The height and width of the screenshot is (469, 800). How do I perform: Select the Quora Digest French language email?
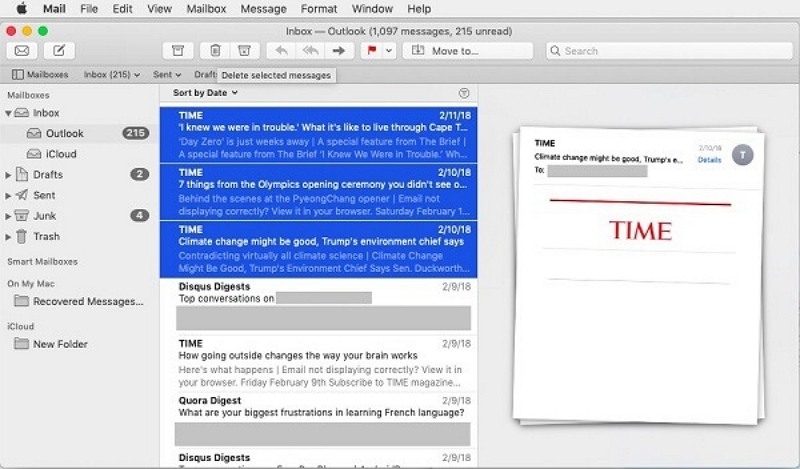pos(318,421)
